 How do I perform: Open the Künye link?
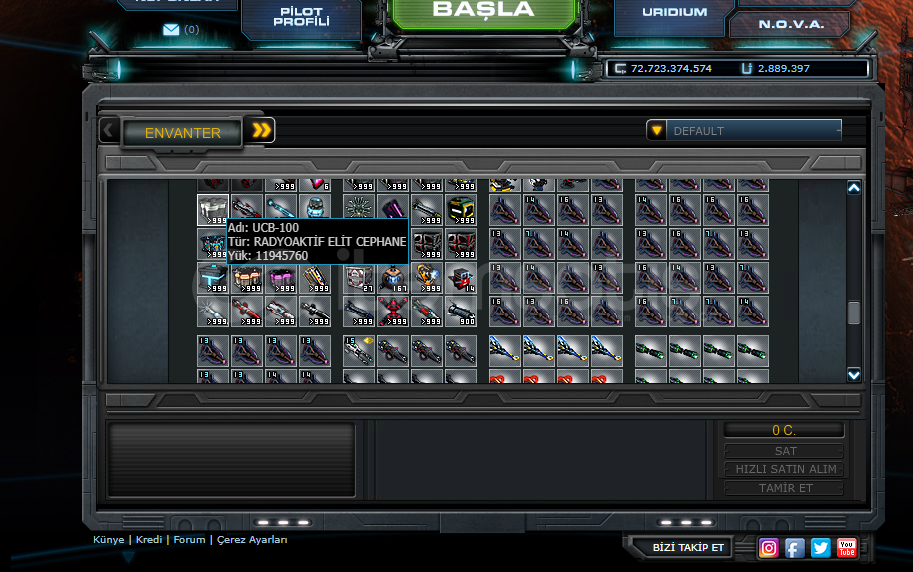tap(108, 539)
